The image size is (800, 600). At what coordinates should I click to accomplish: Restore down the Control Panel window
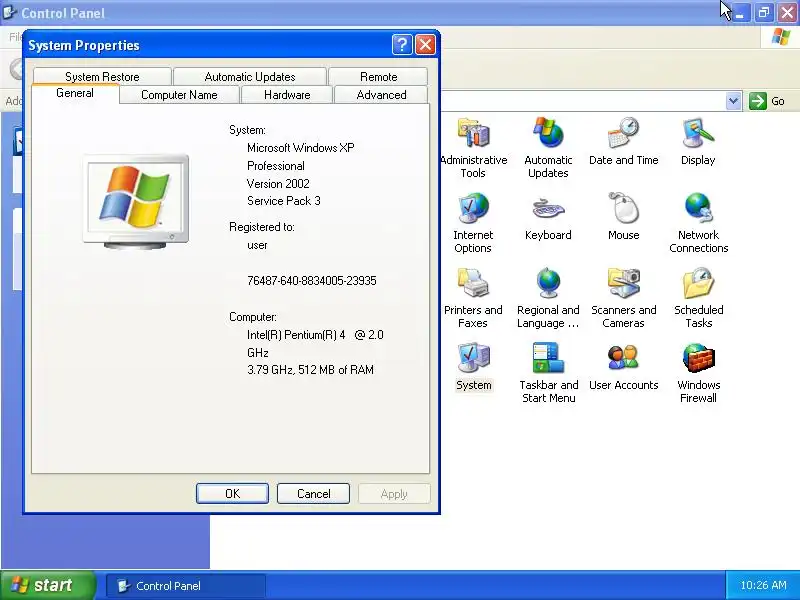pos(764,13)
